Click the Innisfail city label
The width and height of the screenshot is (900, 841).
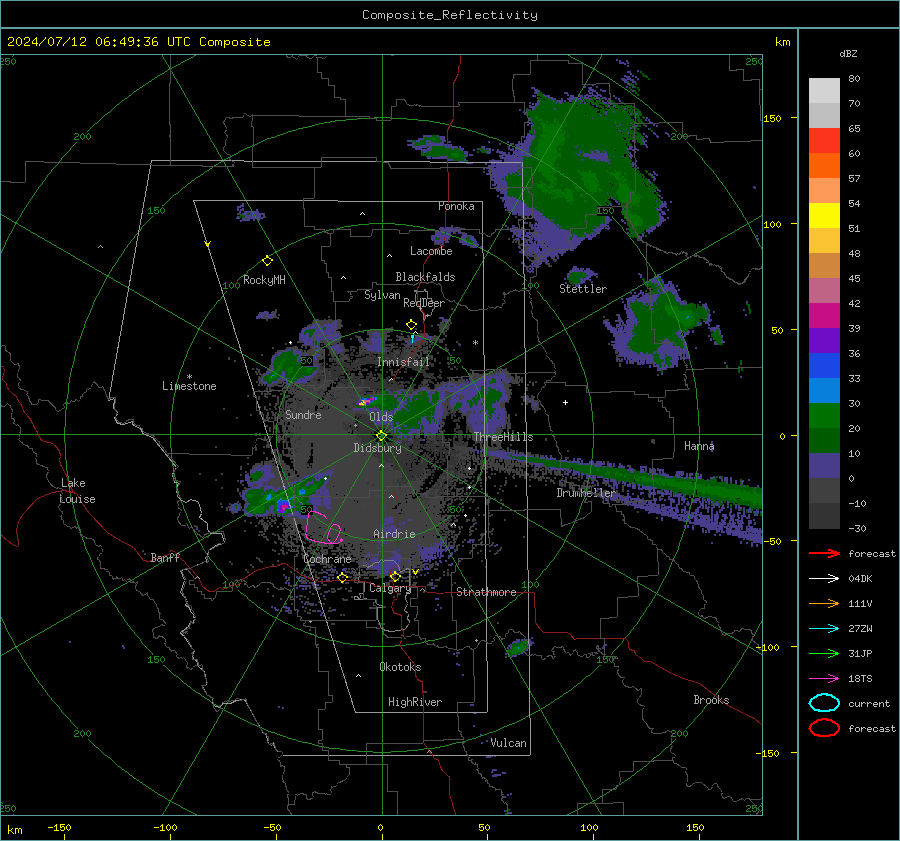tap(403, 362)
